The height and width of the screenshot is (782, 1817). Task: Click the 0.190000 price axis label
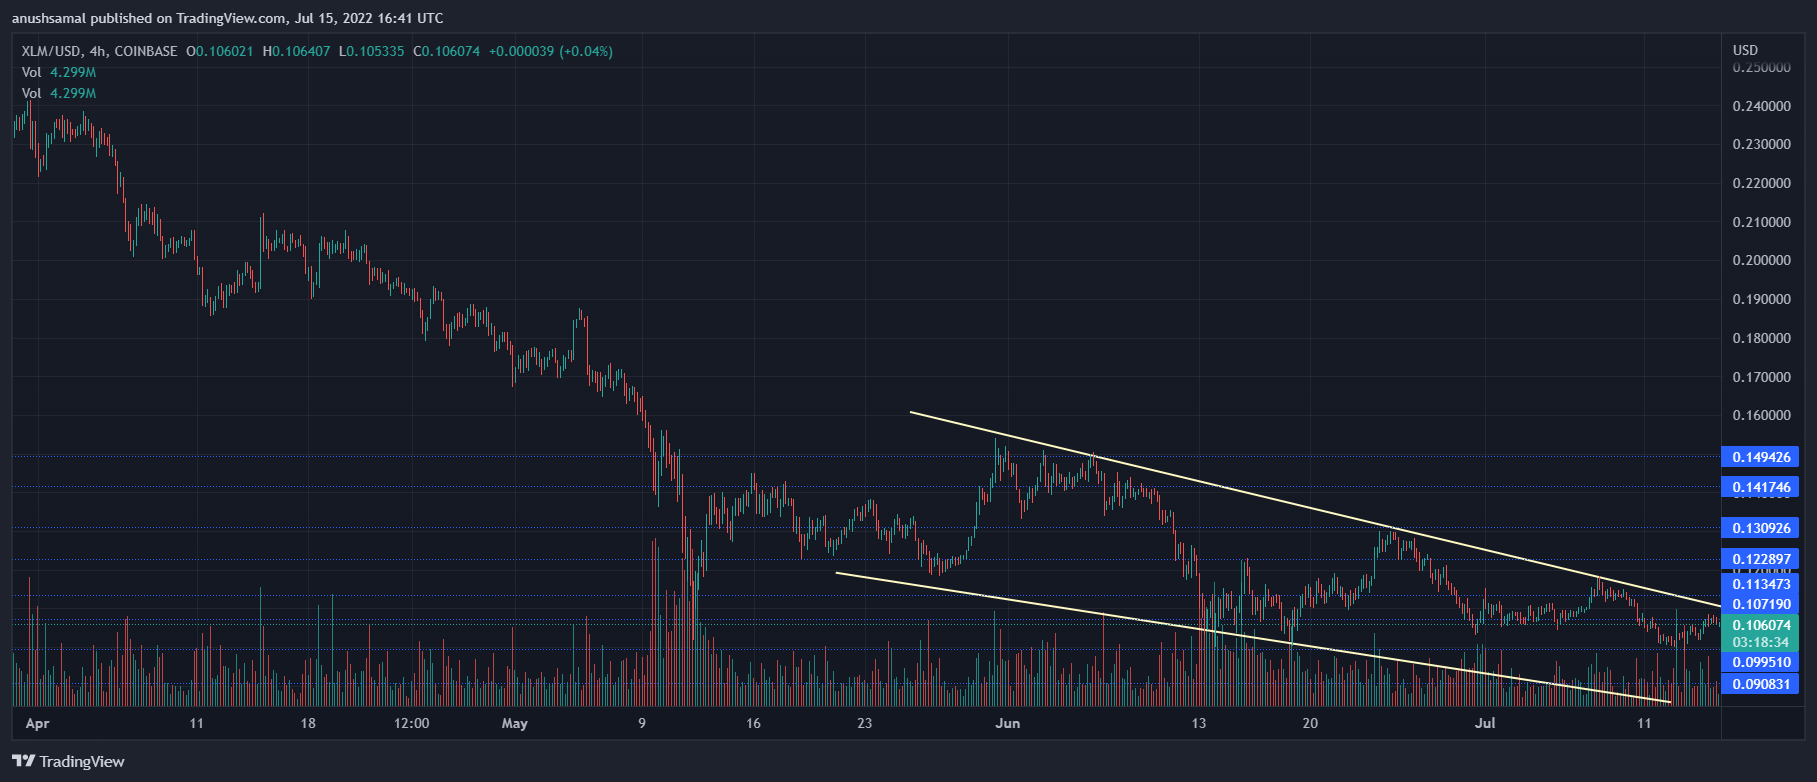pyautogui.click(x=1761, y=299)
